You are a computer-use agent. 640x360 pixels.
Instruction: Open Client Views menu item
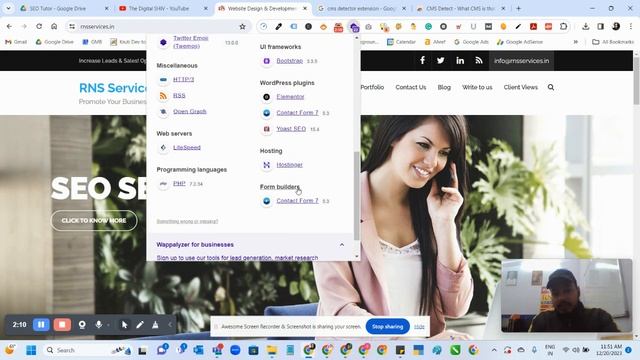click(520, 87)
